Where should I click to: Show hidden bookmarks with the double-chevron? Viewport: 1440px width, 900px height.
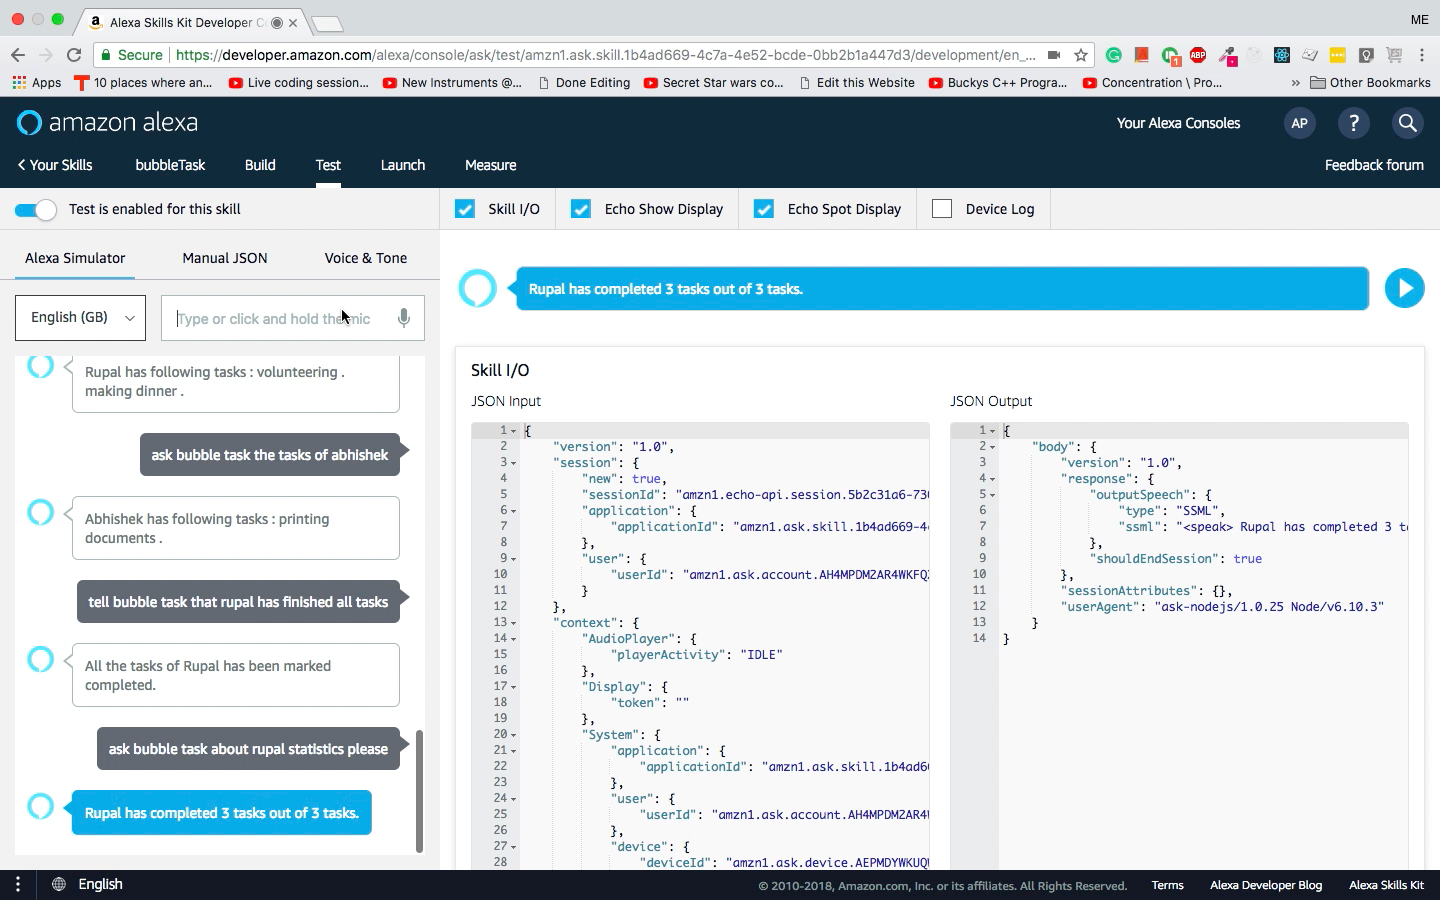(x=1296, y=83)
